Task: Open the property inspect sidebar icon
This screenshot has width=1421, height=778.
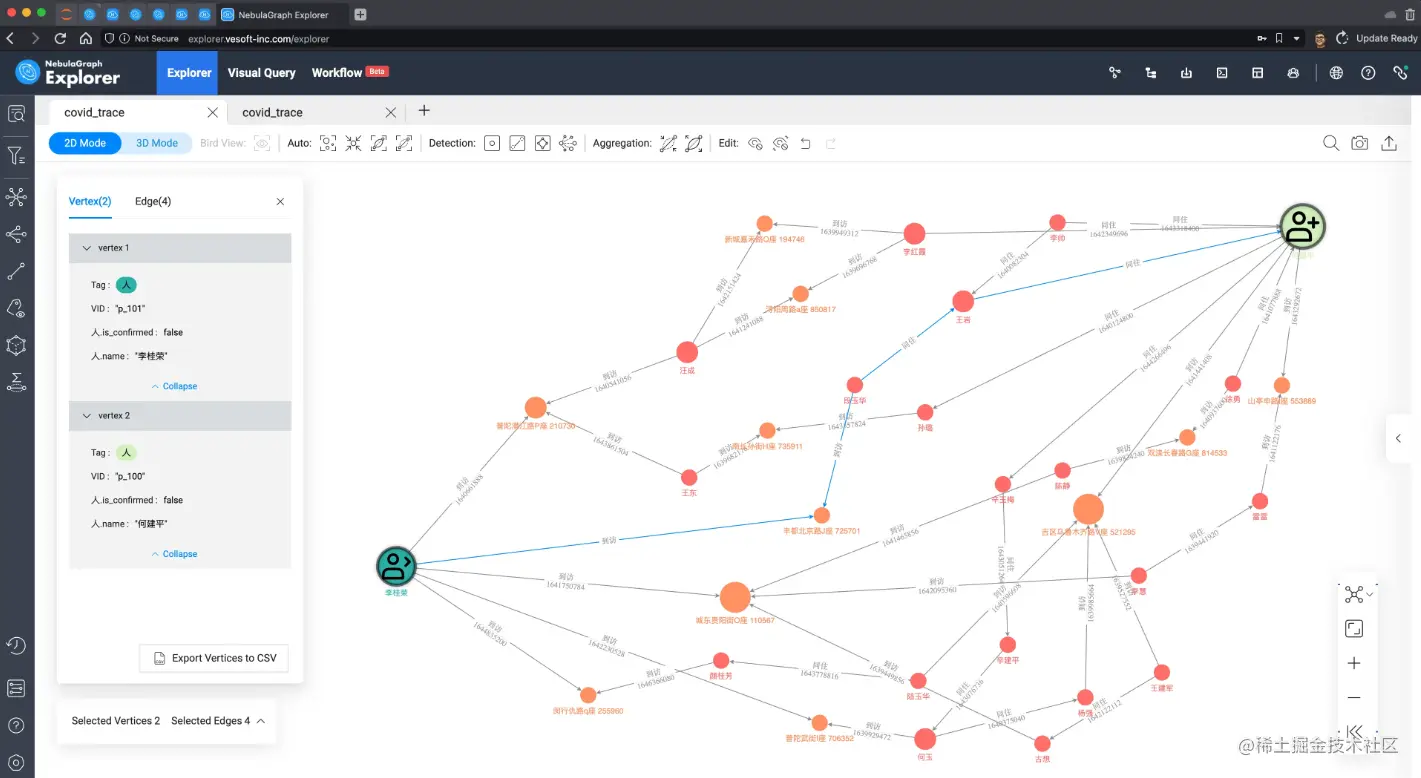Action: [16, 308]
